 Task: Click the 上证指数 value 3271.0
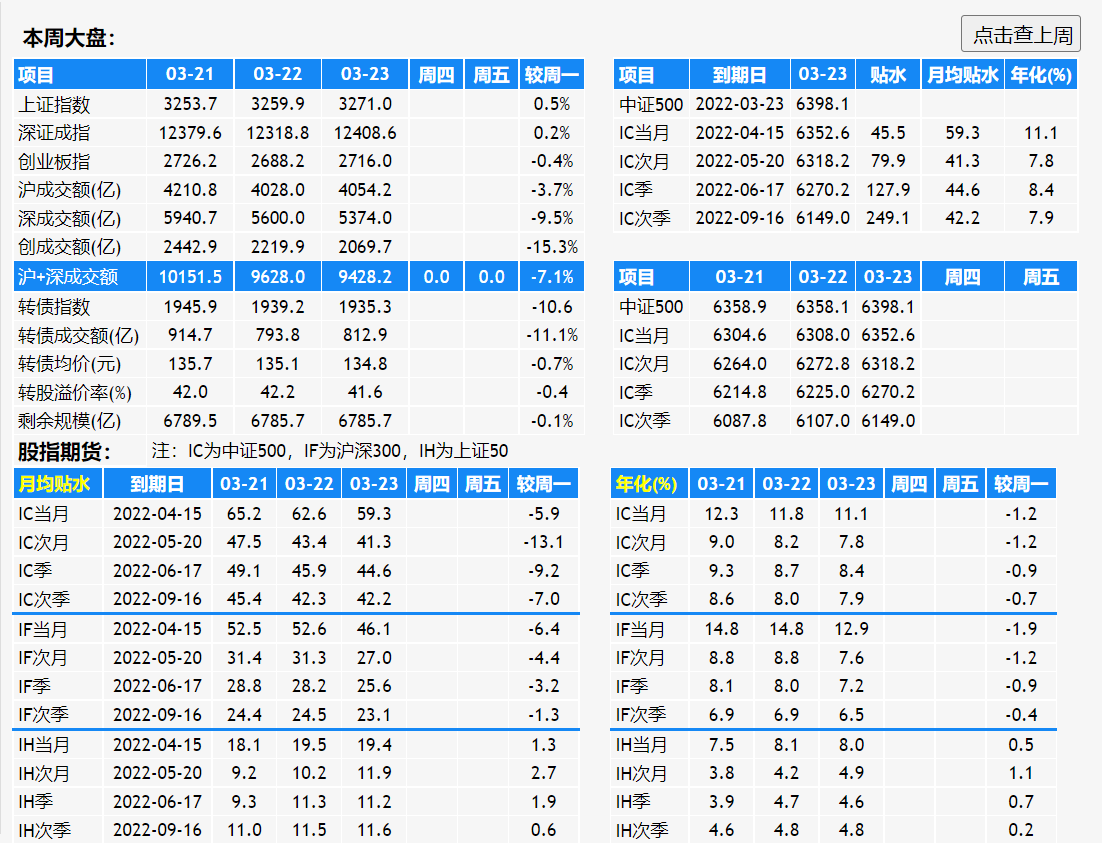365,104
